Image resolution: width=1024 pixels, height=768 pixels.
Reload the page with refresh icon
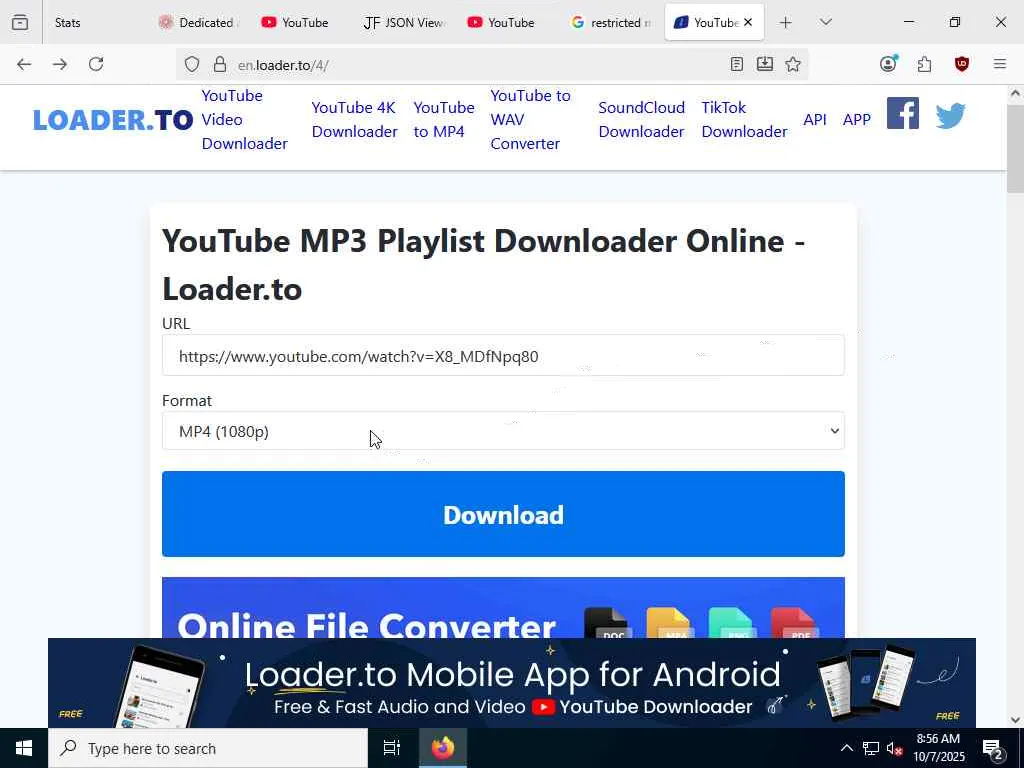(x=96, y=64)
